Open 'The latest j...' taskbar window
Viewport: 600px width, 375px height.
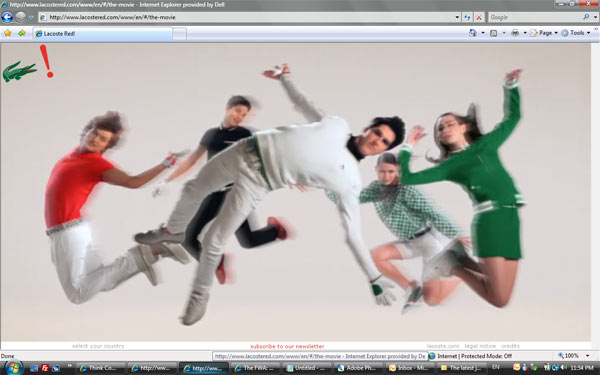point(462,368)
